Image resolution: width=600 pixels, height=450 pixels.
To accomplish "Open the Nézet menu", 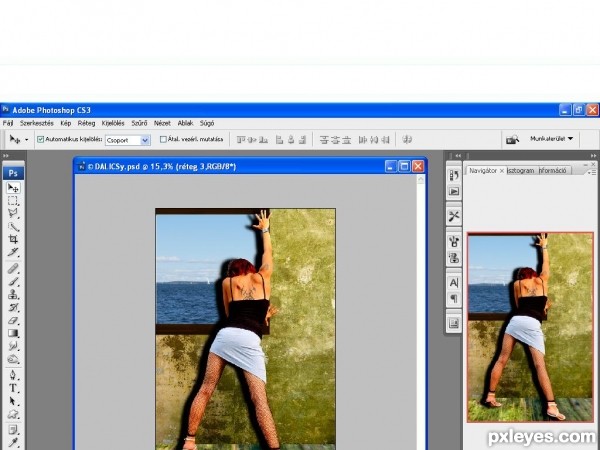I will pyautogui.click(x=162, y=123).
